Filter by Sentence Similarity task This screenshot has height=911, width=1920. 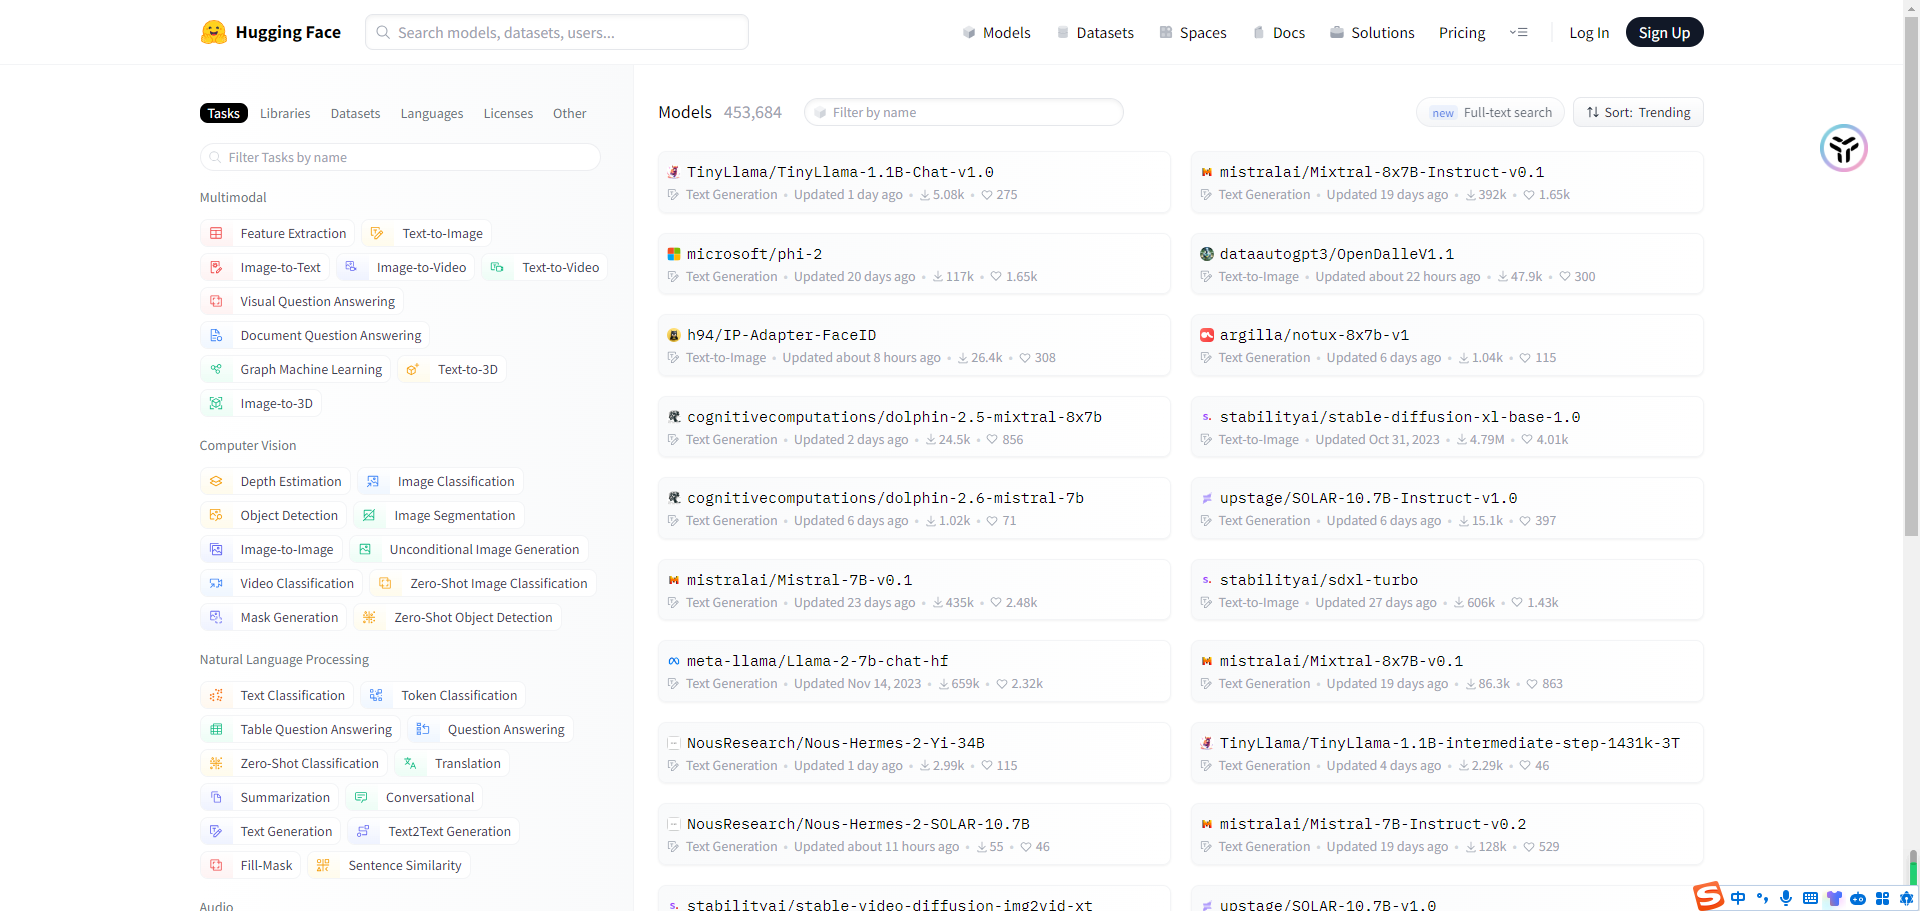coord(389,865)
